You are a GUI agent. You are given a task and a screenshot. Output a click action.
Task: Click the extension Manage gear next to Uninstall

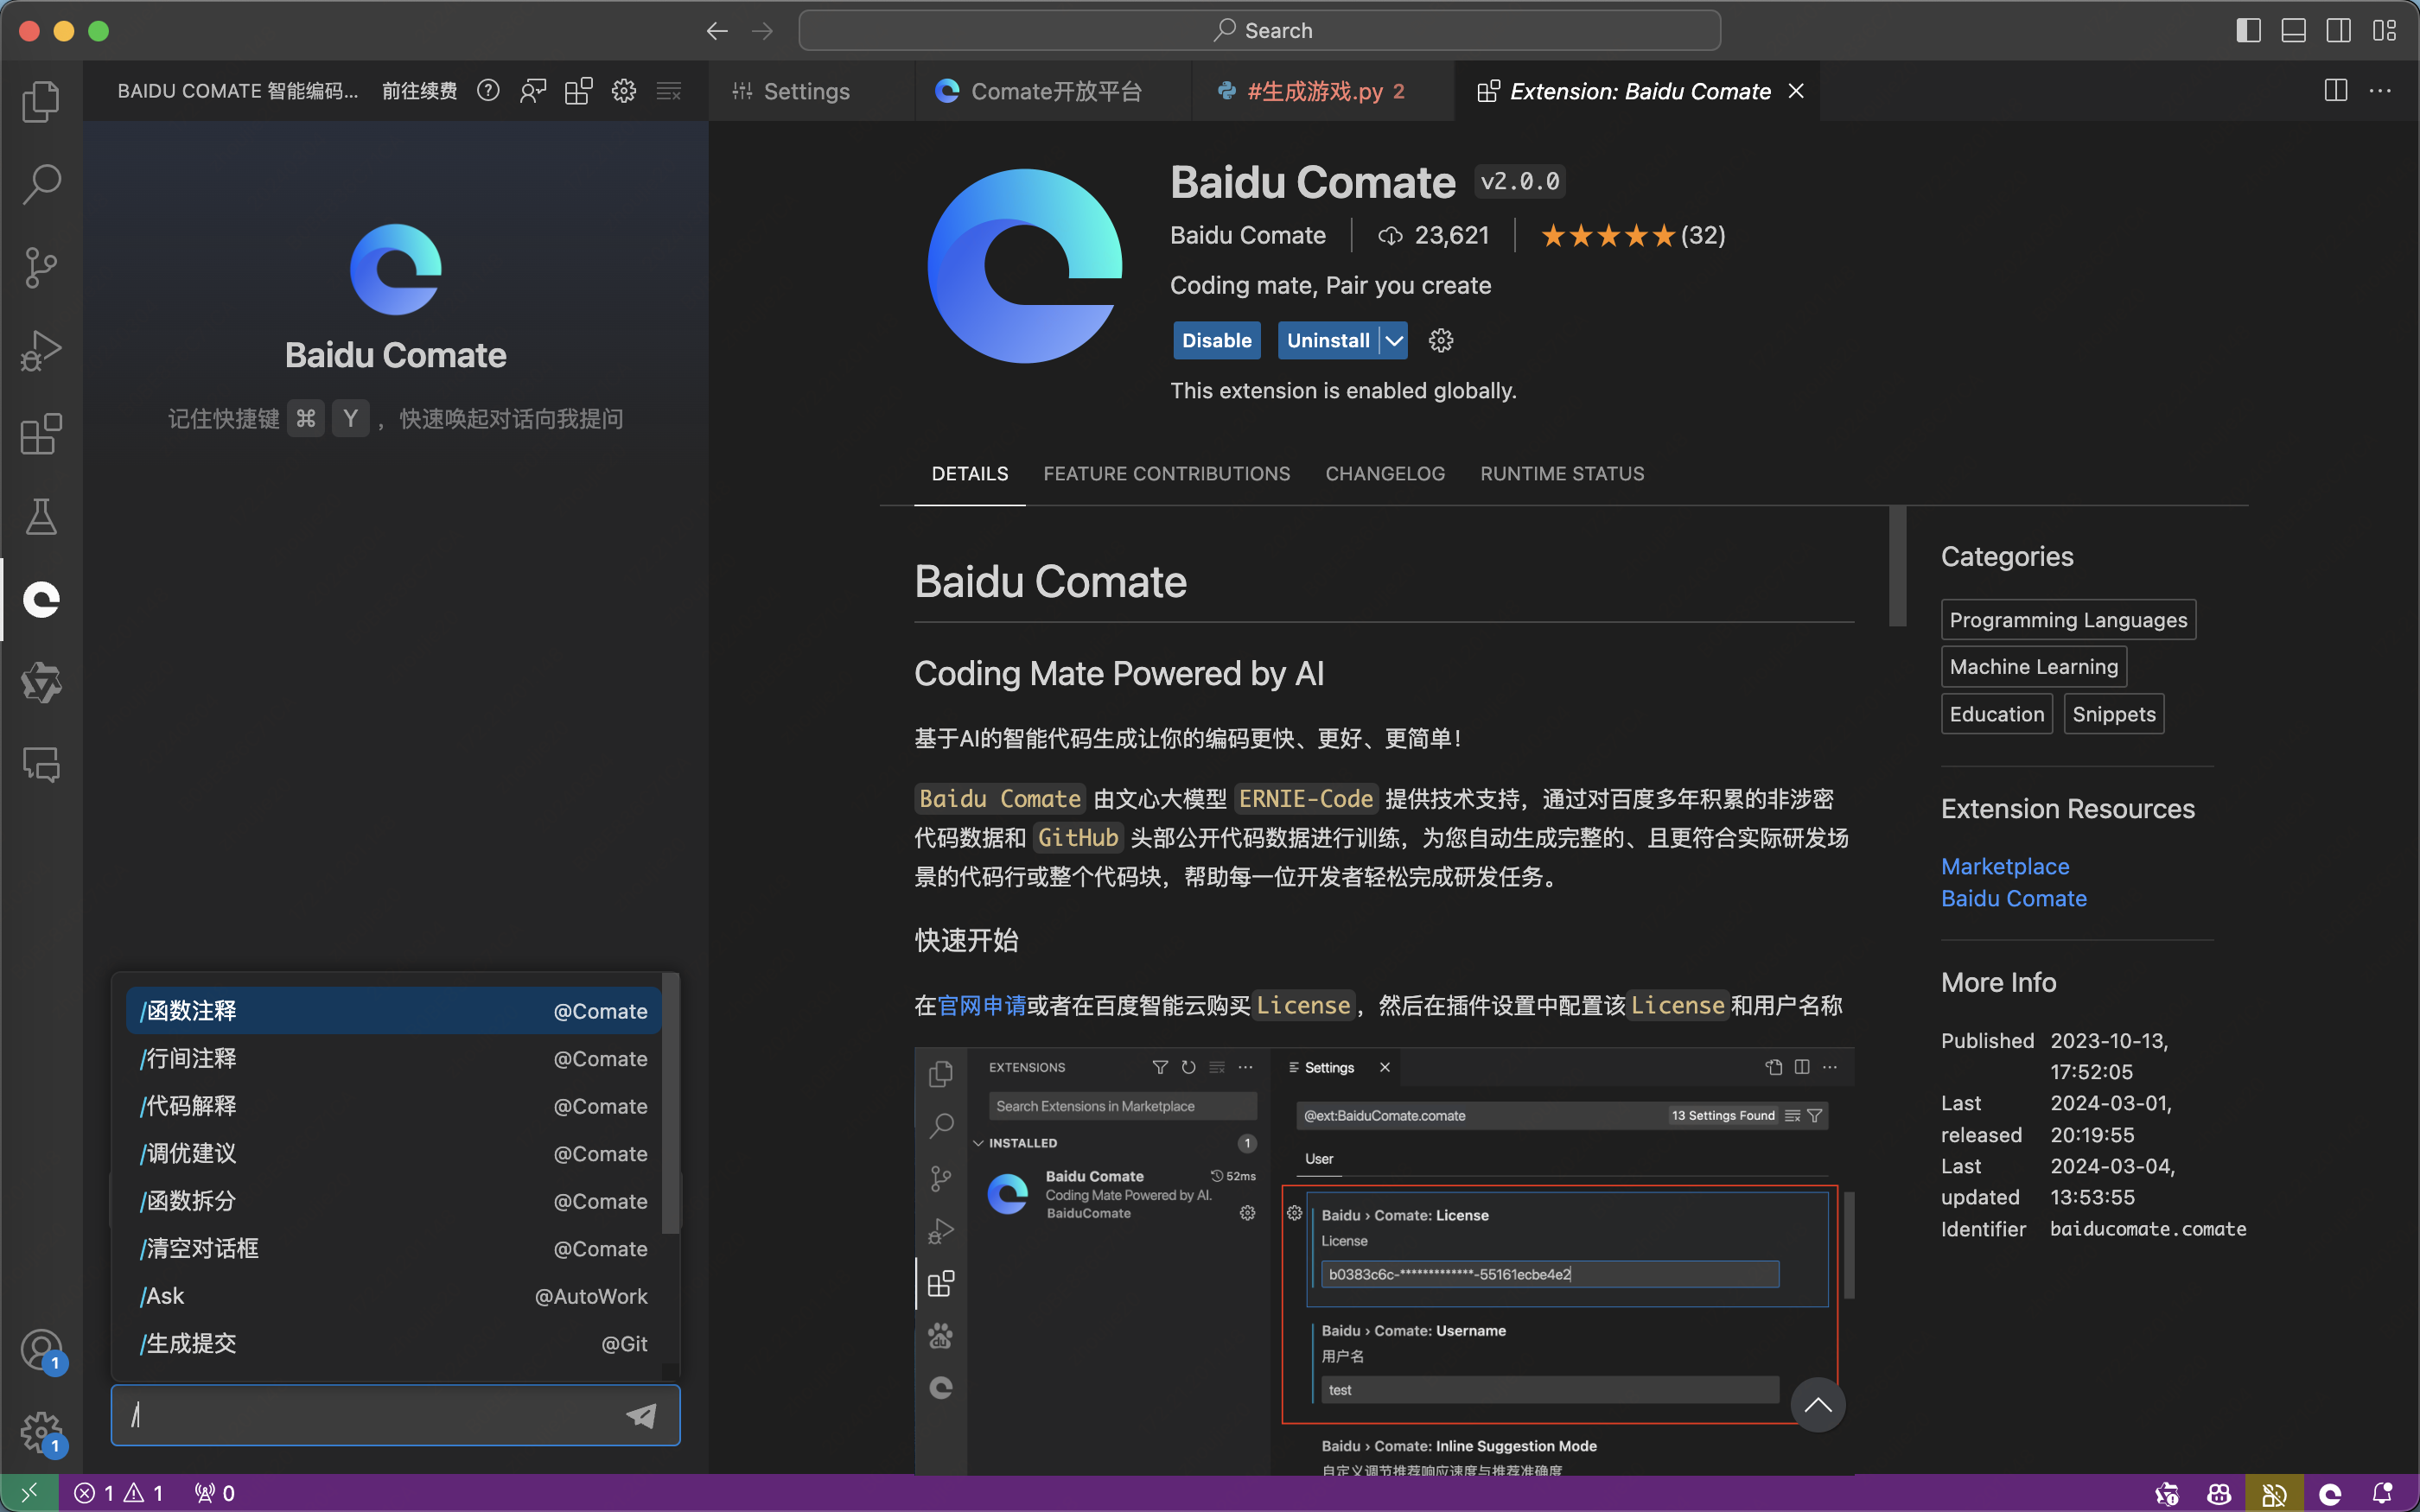click(1441, 340)
